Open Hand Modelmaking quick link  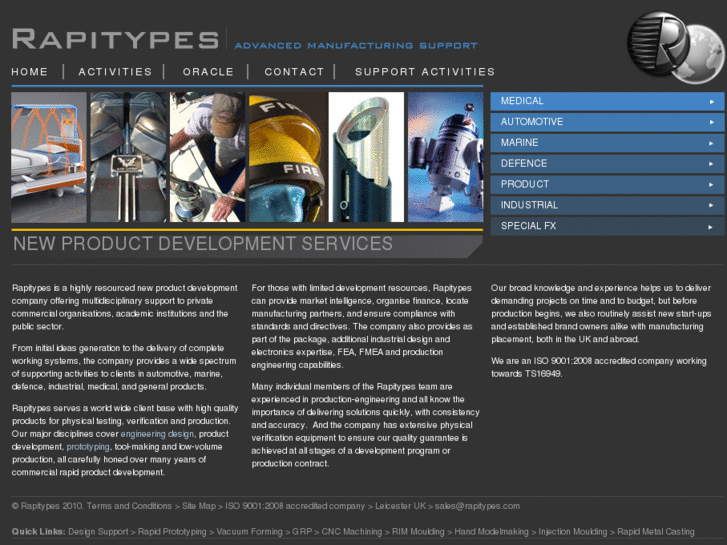pos(491,532)
